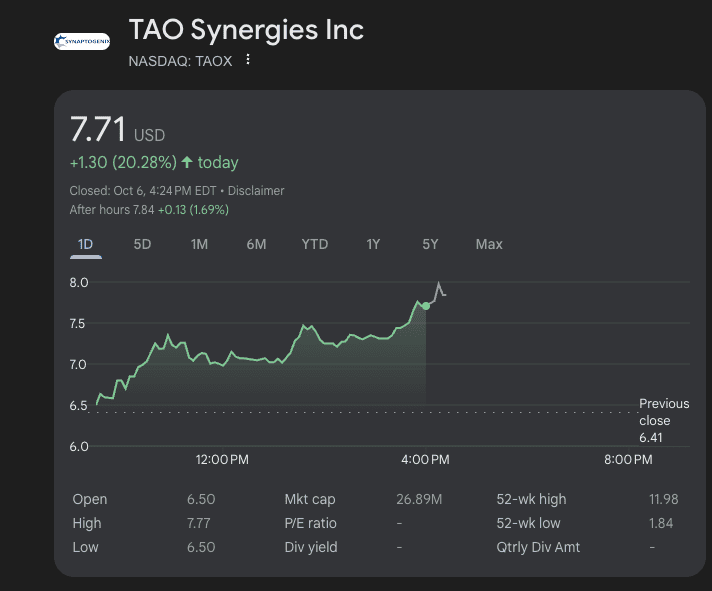This screenshot has width=712, height=591.
Task: Select the Max chart range
Action: click(489, 244)
